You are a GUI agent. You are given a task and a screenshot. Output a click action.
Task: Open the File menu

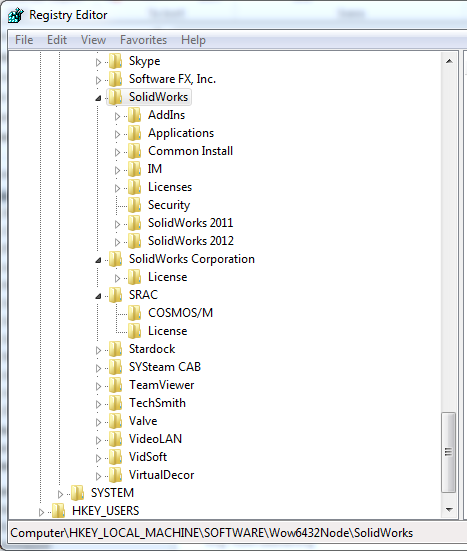(x=24, y=40)
